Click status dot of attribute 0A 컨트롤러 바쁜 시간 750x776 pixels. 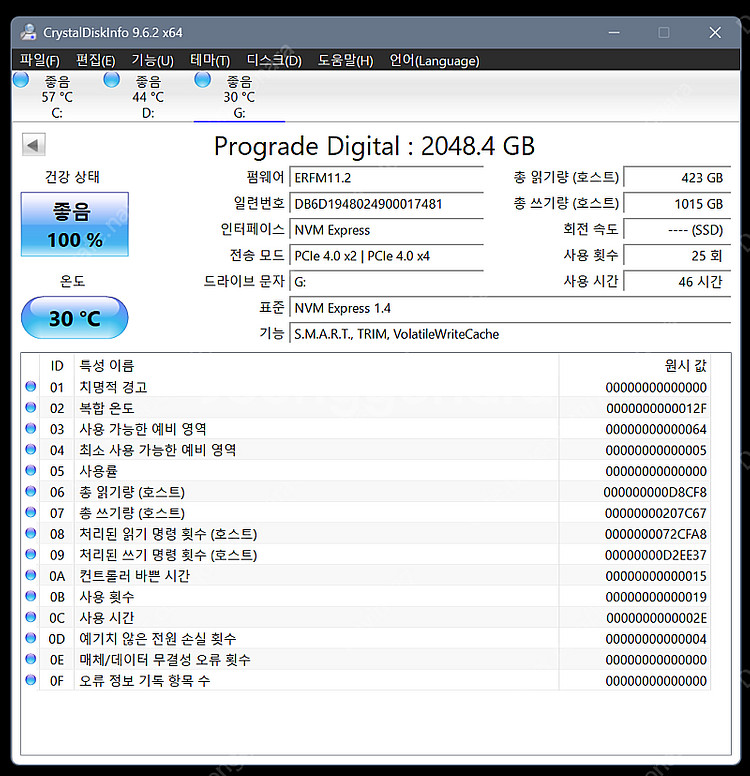click(x=31, y=575)
